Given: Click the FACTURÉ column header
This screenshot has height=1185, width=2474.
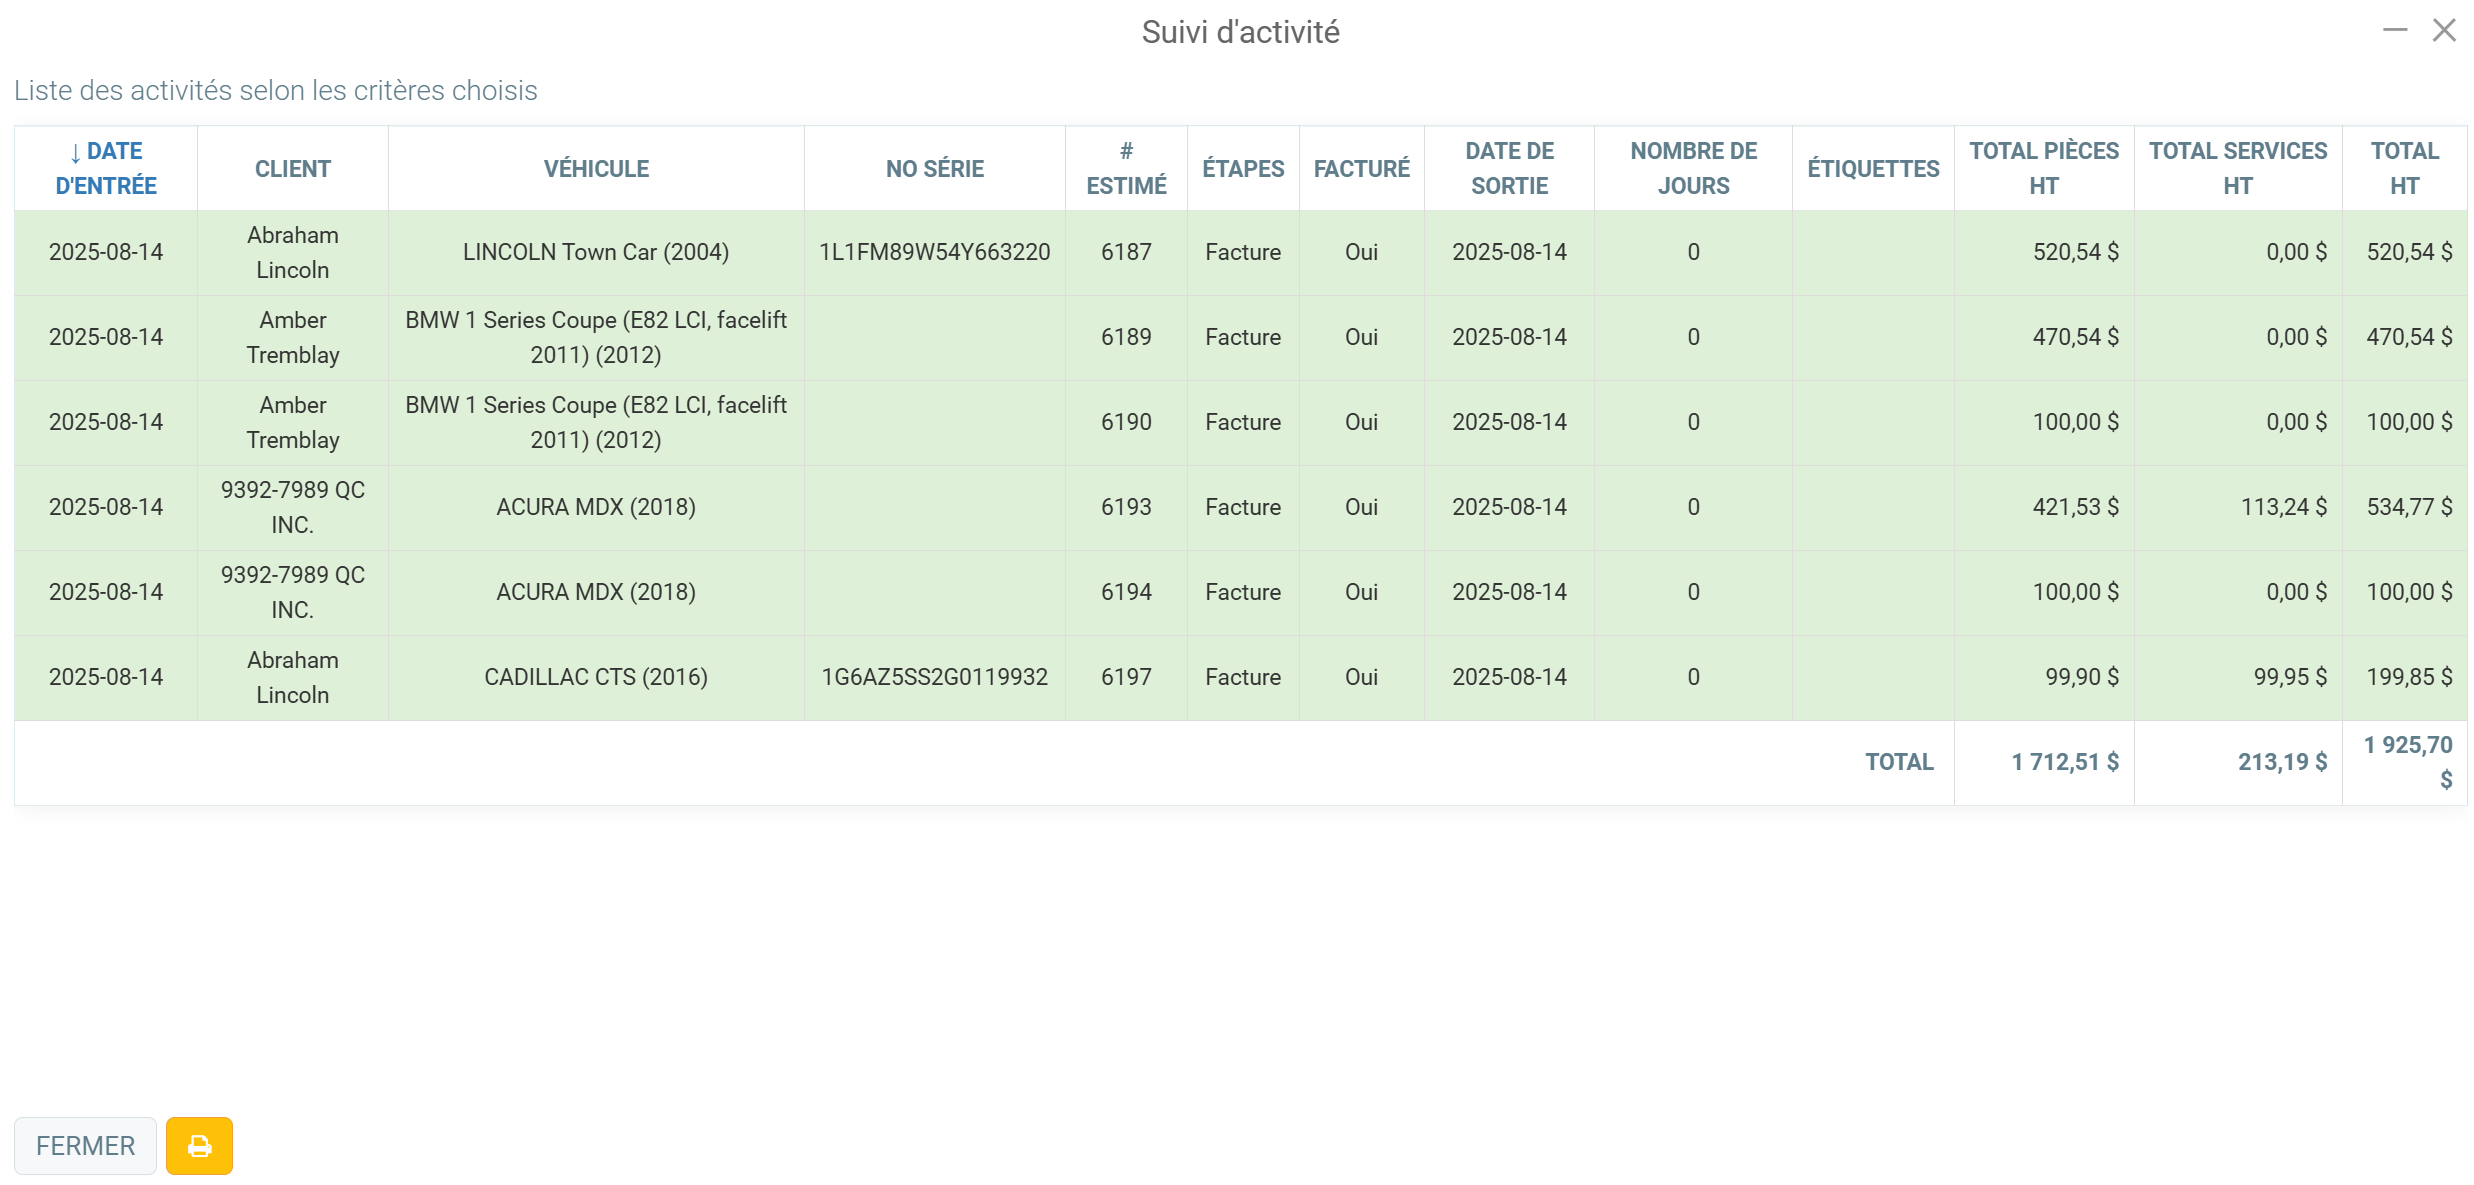Looking at the screenshot, I should click(1361, 168).
